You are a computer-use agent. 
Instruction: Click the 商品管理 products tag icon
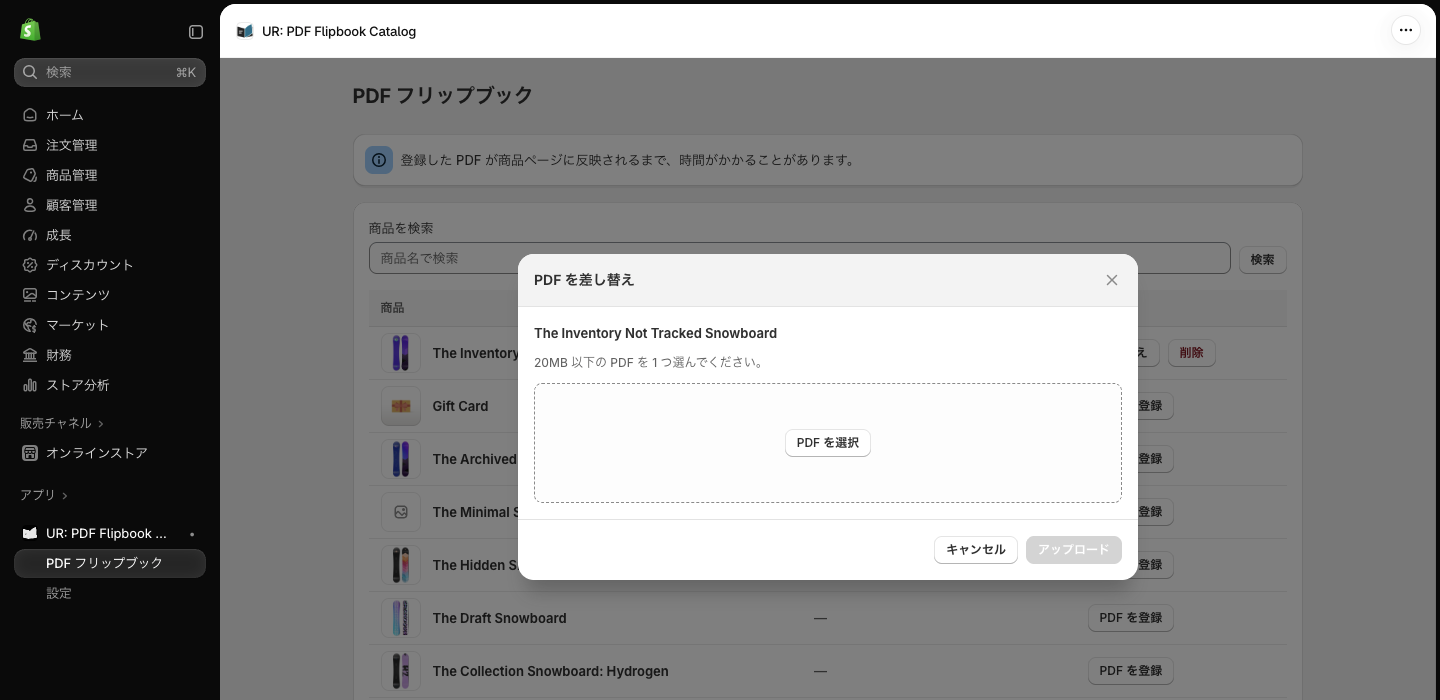(x=30, y=175)
